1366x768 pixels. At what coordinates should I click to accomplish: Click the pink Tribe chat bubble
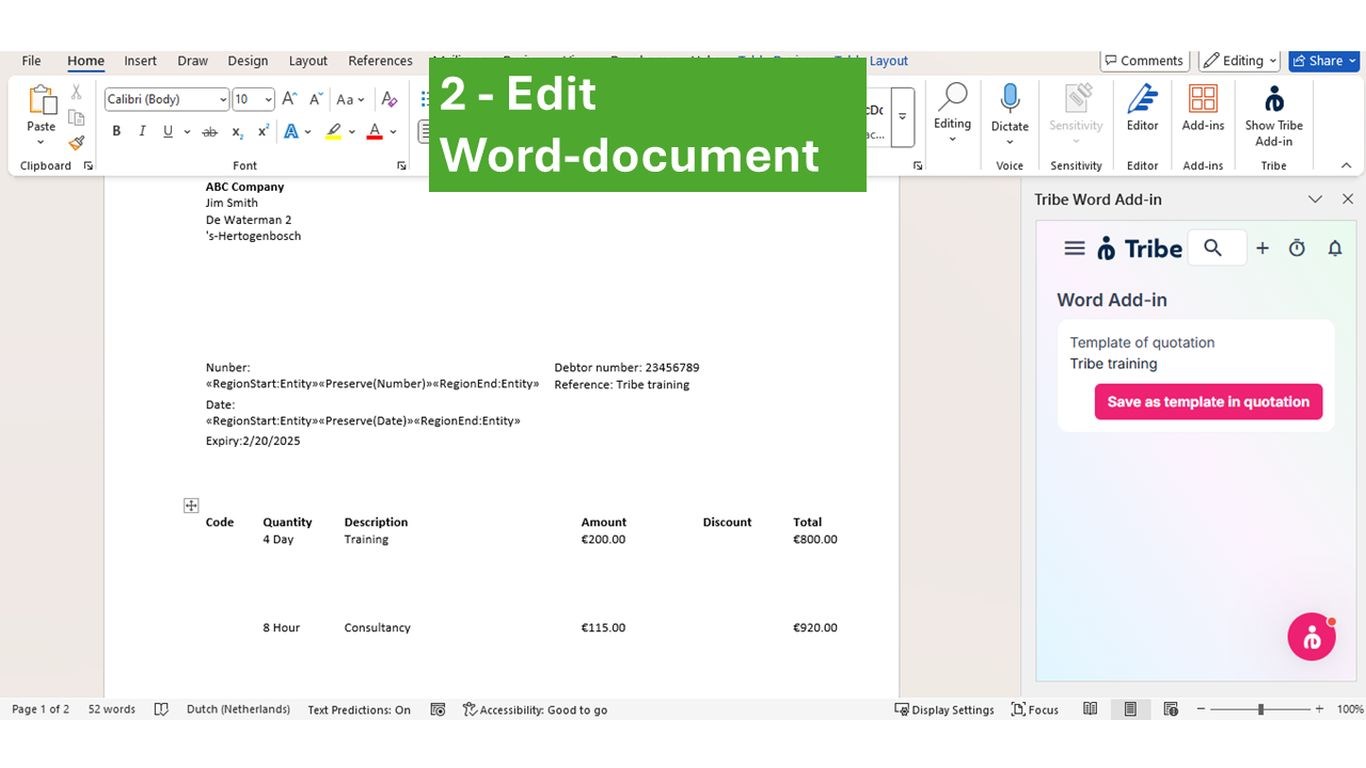[x=1312, y=637]
